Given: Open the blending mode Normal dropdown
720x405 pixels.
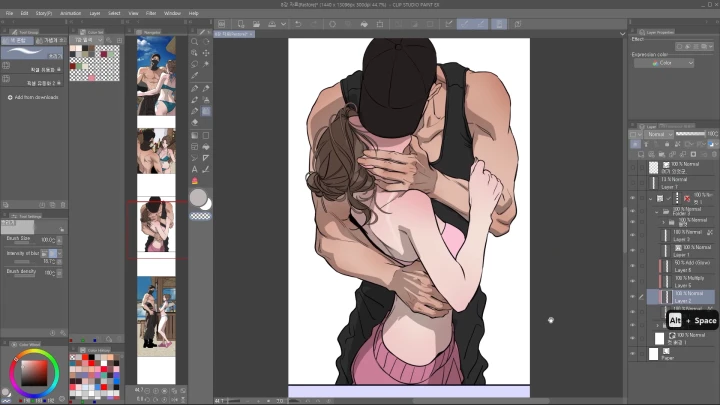Looking at the screenshot, I should tap(659, 134).
